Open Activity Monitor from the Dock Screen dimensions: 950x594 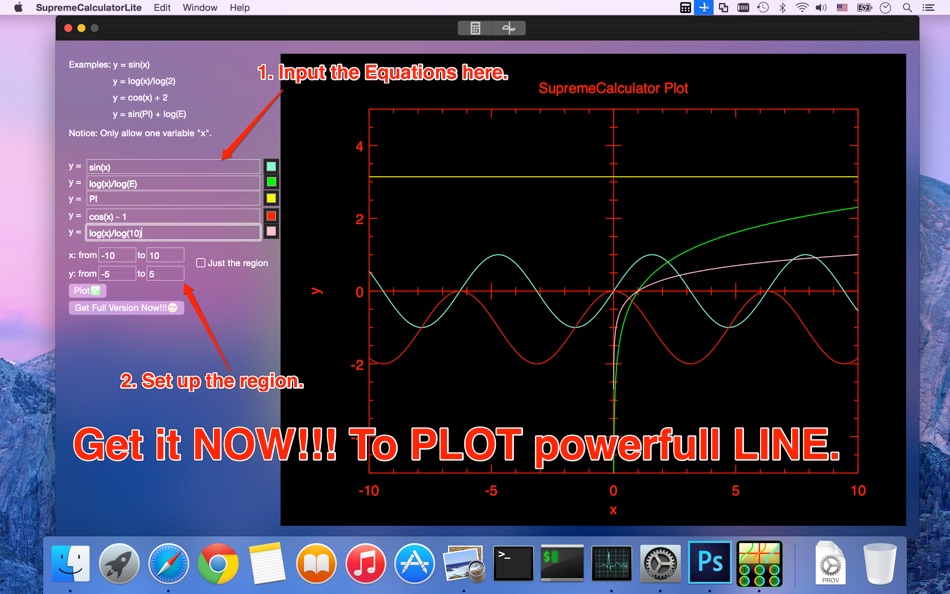tap(611, 564)
